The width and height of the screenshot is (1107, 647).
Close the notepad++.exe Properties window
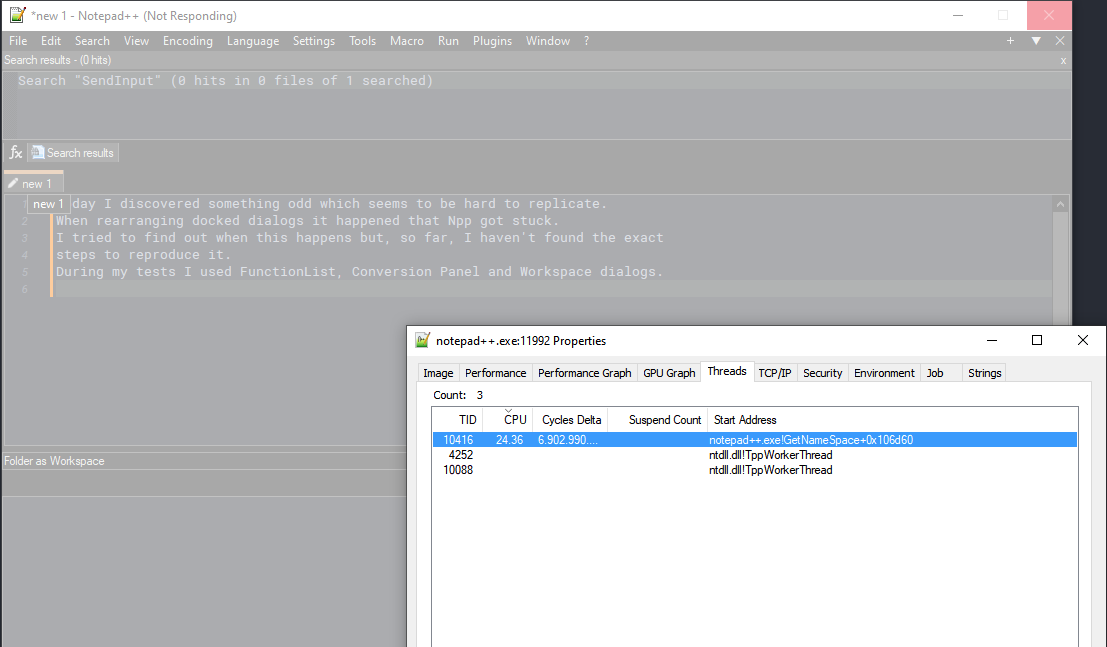click(x=1083, y=340)
